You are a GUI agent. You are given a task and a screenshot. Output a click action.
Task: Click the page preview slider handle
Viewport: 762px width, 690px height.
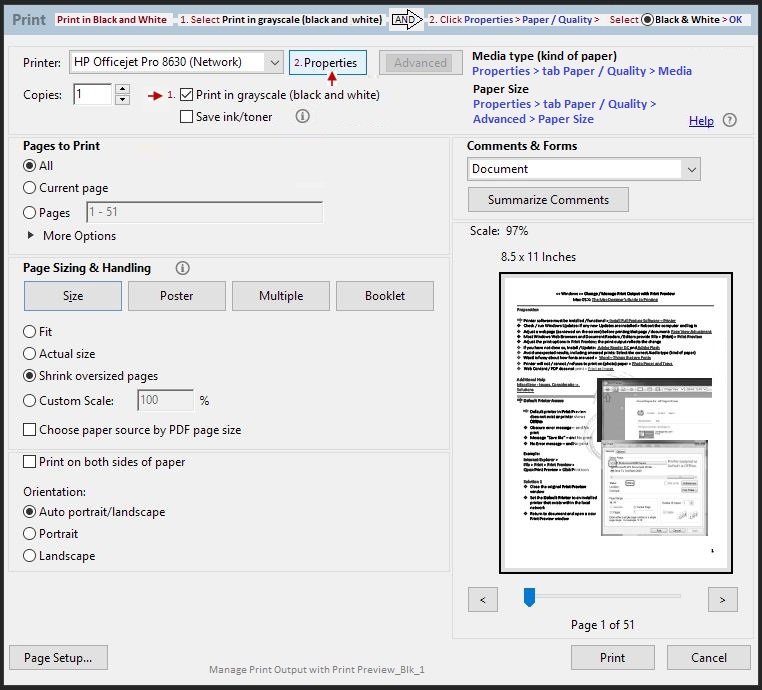pyautogui.click(x=529, y=597)
